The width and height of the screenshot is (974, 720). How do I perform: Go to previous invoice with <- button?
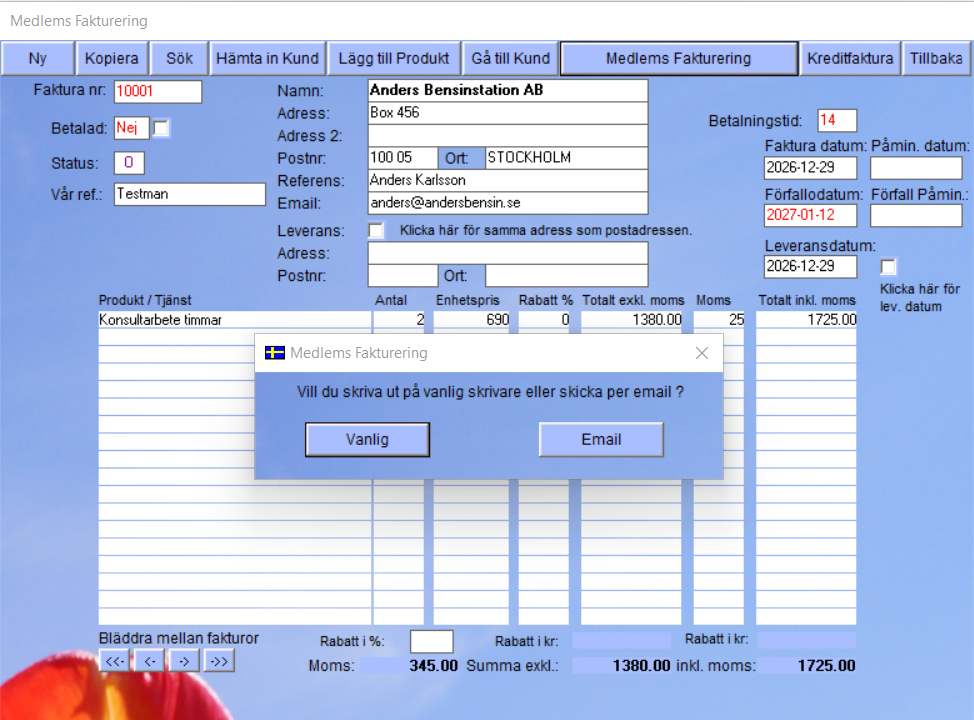coord(150,661)
